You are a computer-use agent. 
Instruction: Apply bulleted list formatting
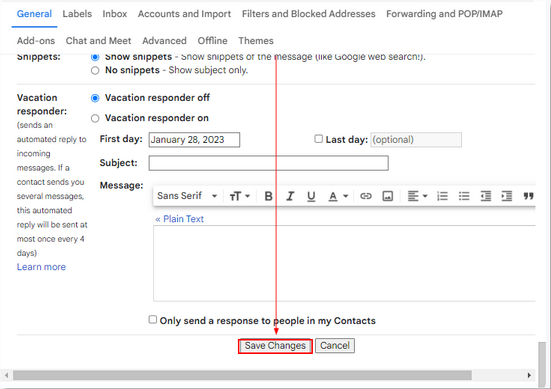pyautogui.click(x=464, y=196)
